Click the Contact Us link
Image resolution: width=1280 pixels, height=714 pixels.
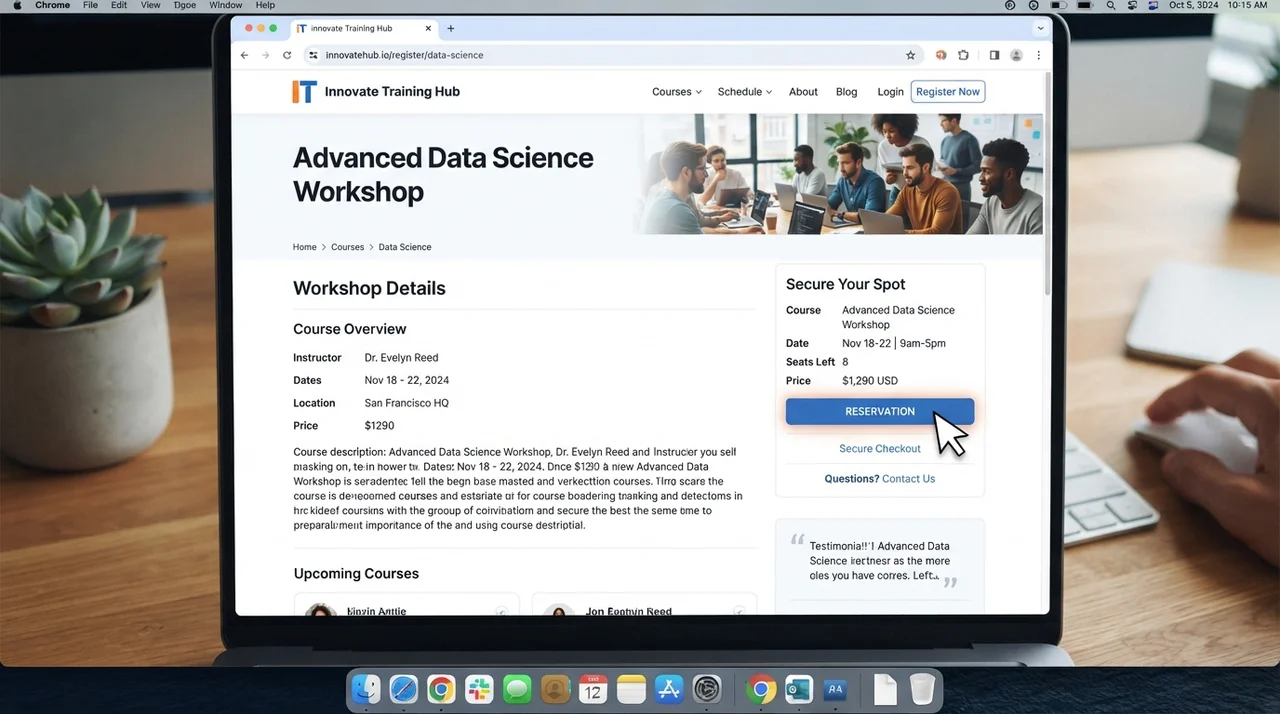[908, 479]
